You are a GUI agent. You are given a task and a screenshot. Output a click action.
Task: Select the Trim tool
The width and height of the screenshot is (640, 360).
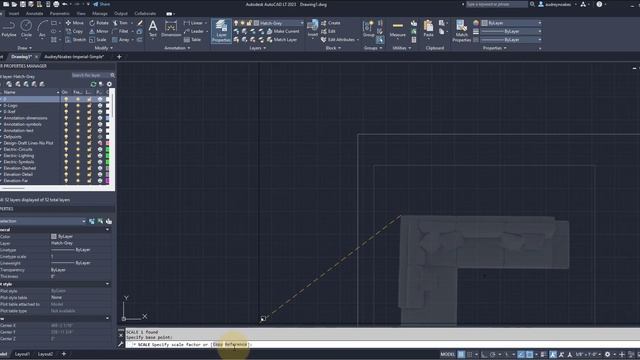(x=120, y=23)
